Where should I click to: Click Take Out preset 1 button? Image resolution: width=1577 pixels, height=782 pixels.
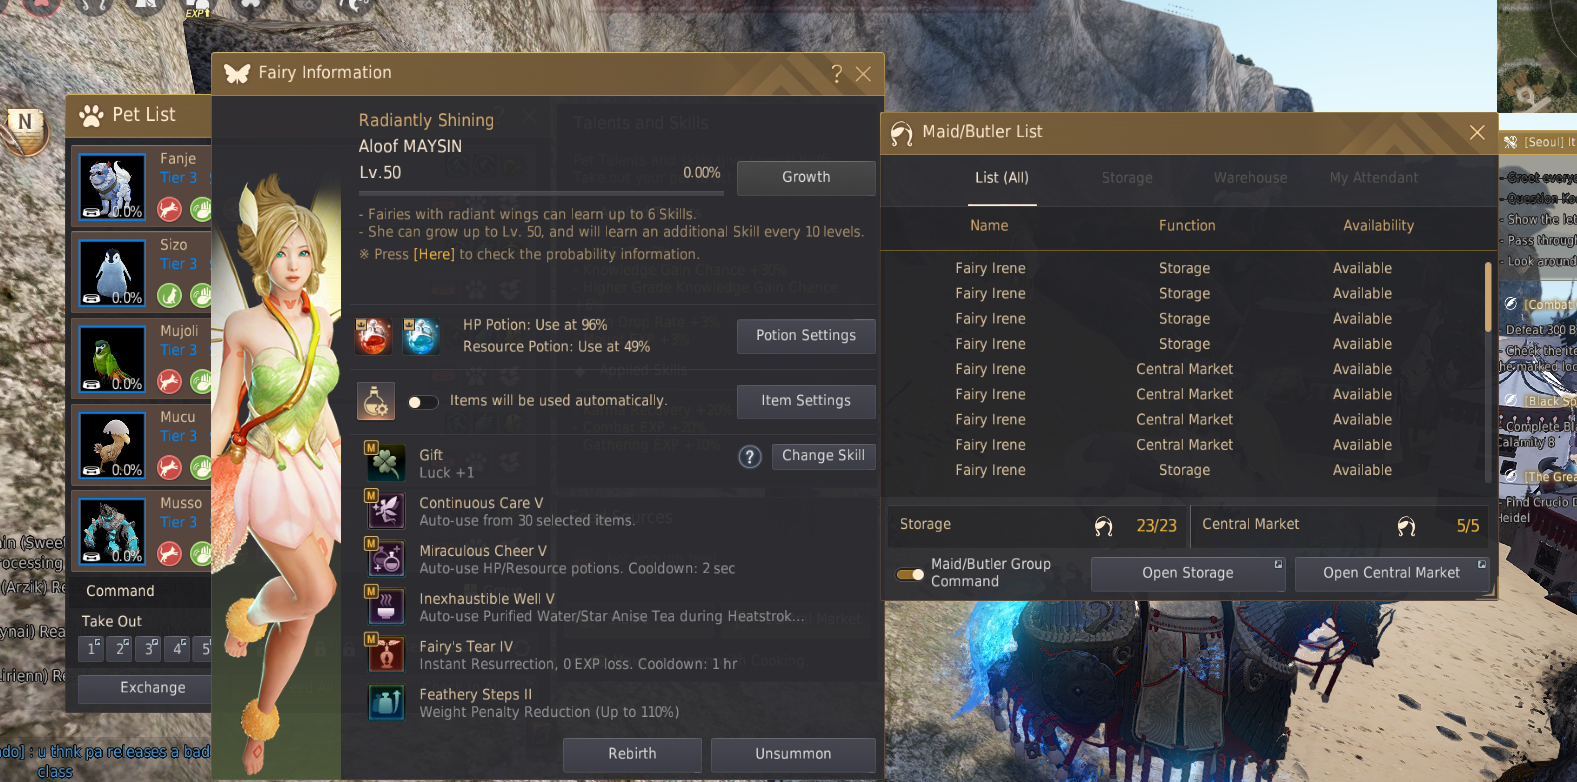pyautogui.click(x=92, y=649)
